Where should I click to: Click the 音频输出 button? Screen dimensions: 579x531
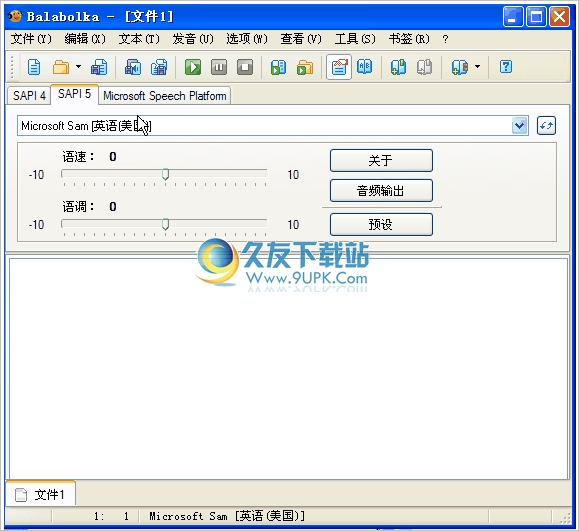click(381, 191)
